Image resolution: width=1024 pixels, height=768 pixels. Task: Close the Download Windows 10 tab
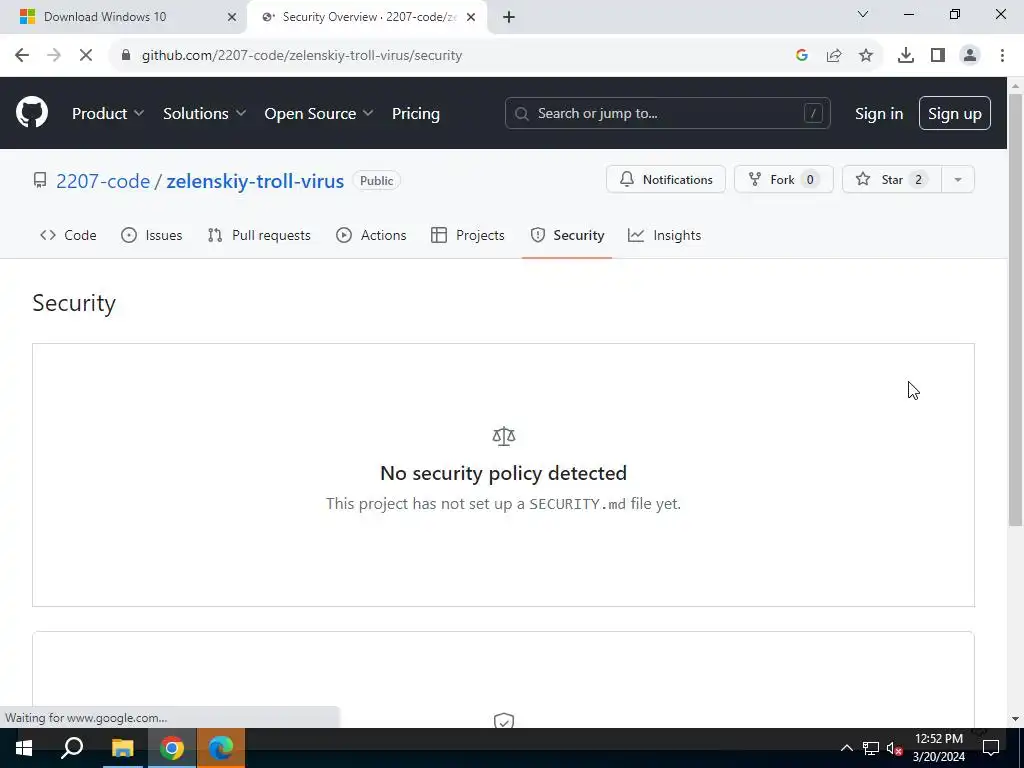tap(231, 17)
